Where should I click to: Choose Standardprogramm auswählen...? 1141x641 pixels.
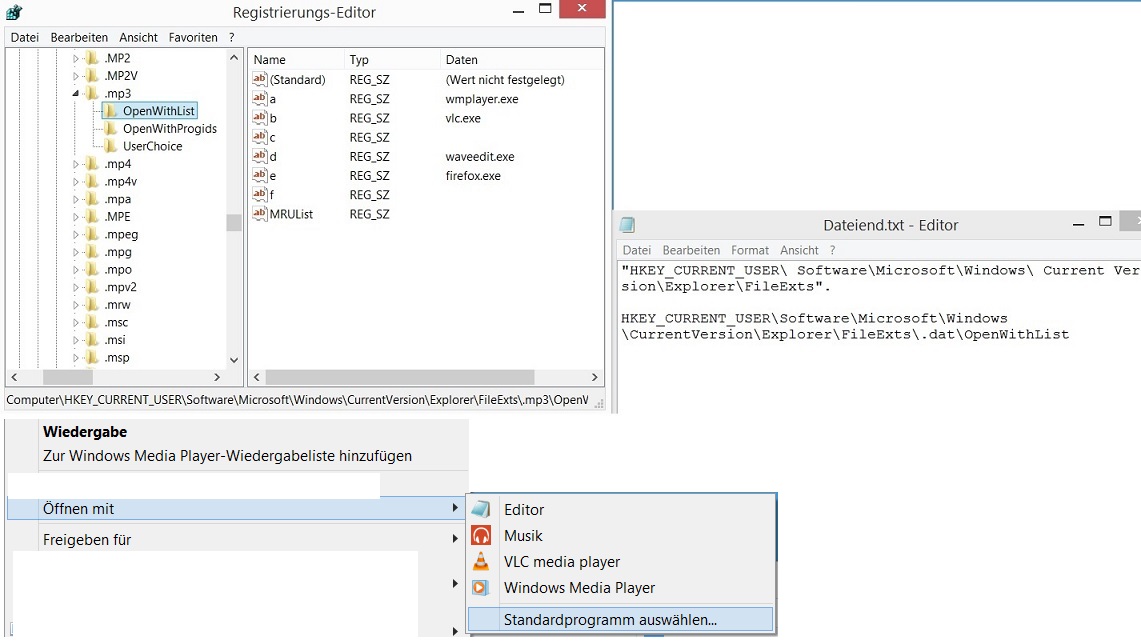pos(621,619)
